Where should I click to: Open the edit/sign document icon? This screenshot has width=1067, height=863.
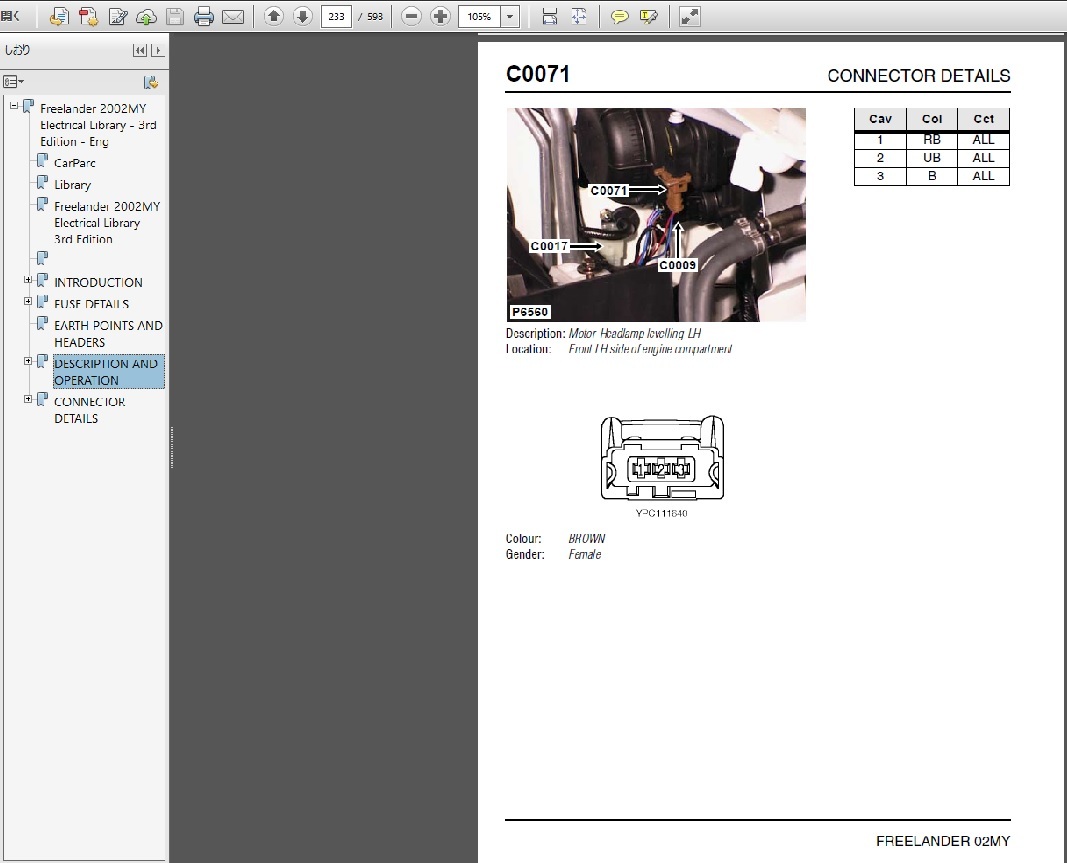118,16
